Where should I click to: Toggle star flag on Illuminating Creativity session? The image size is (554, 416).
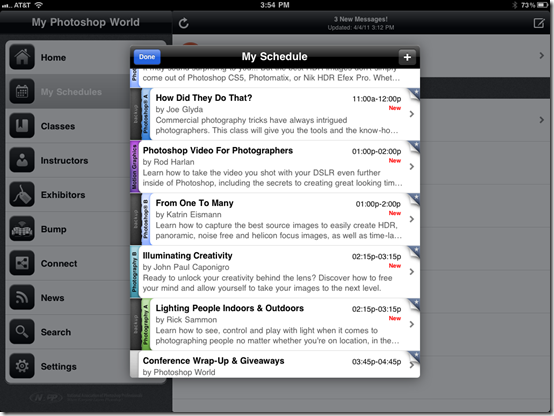414,252
